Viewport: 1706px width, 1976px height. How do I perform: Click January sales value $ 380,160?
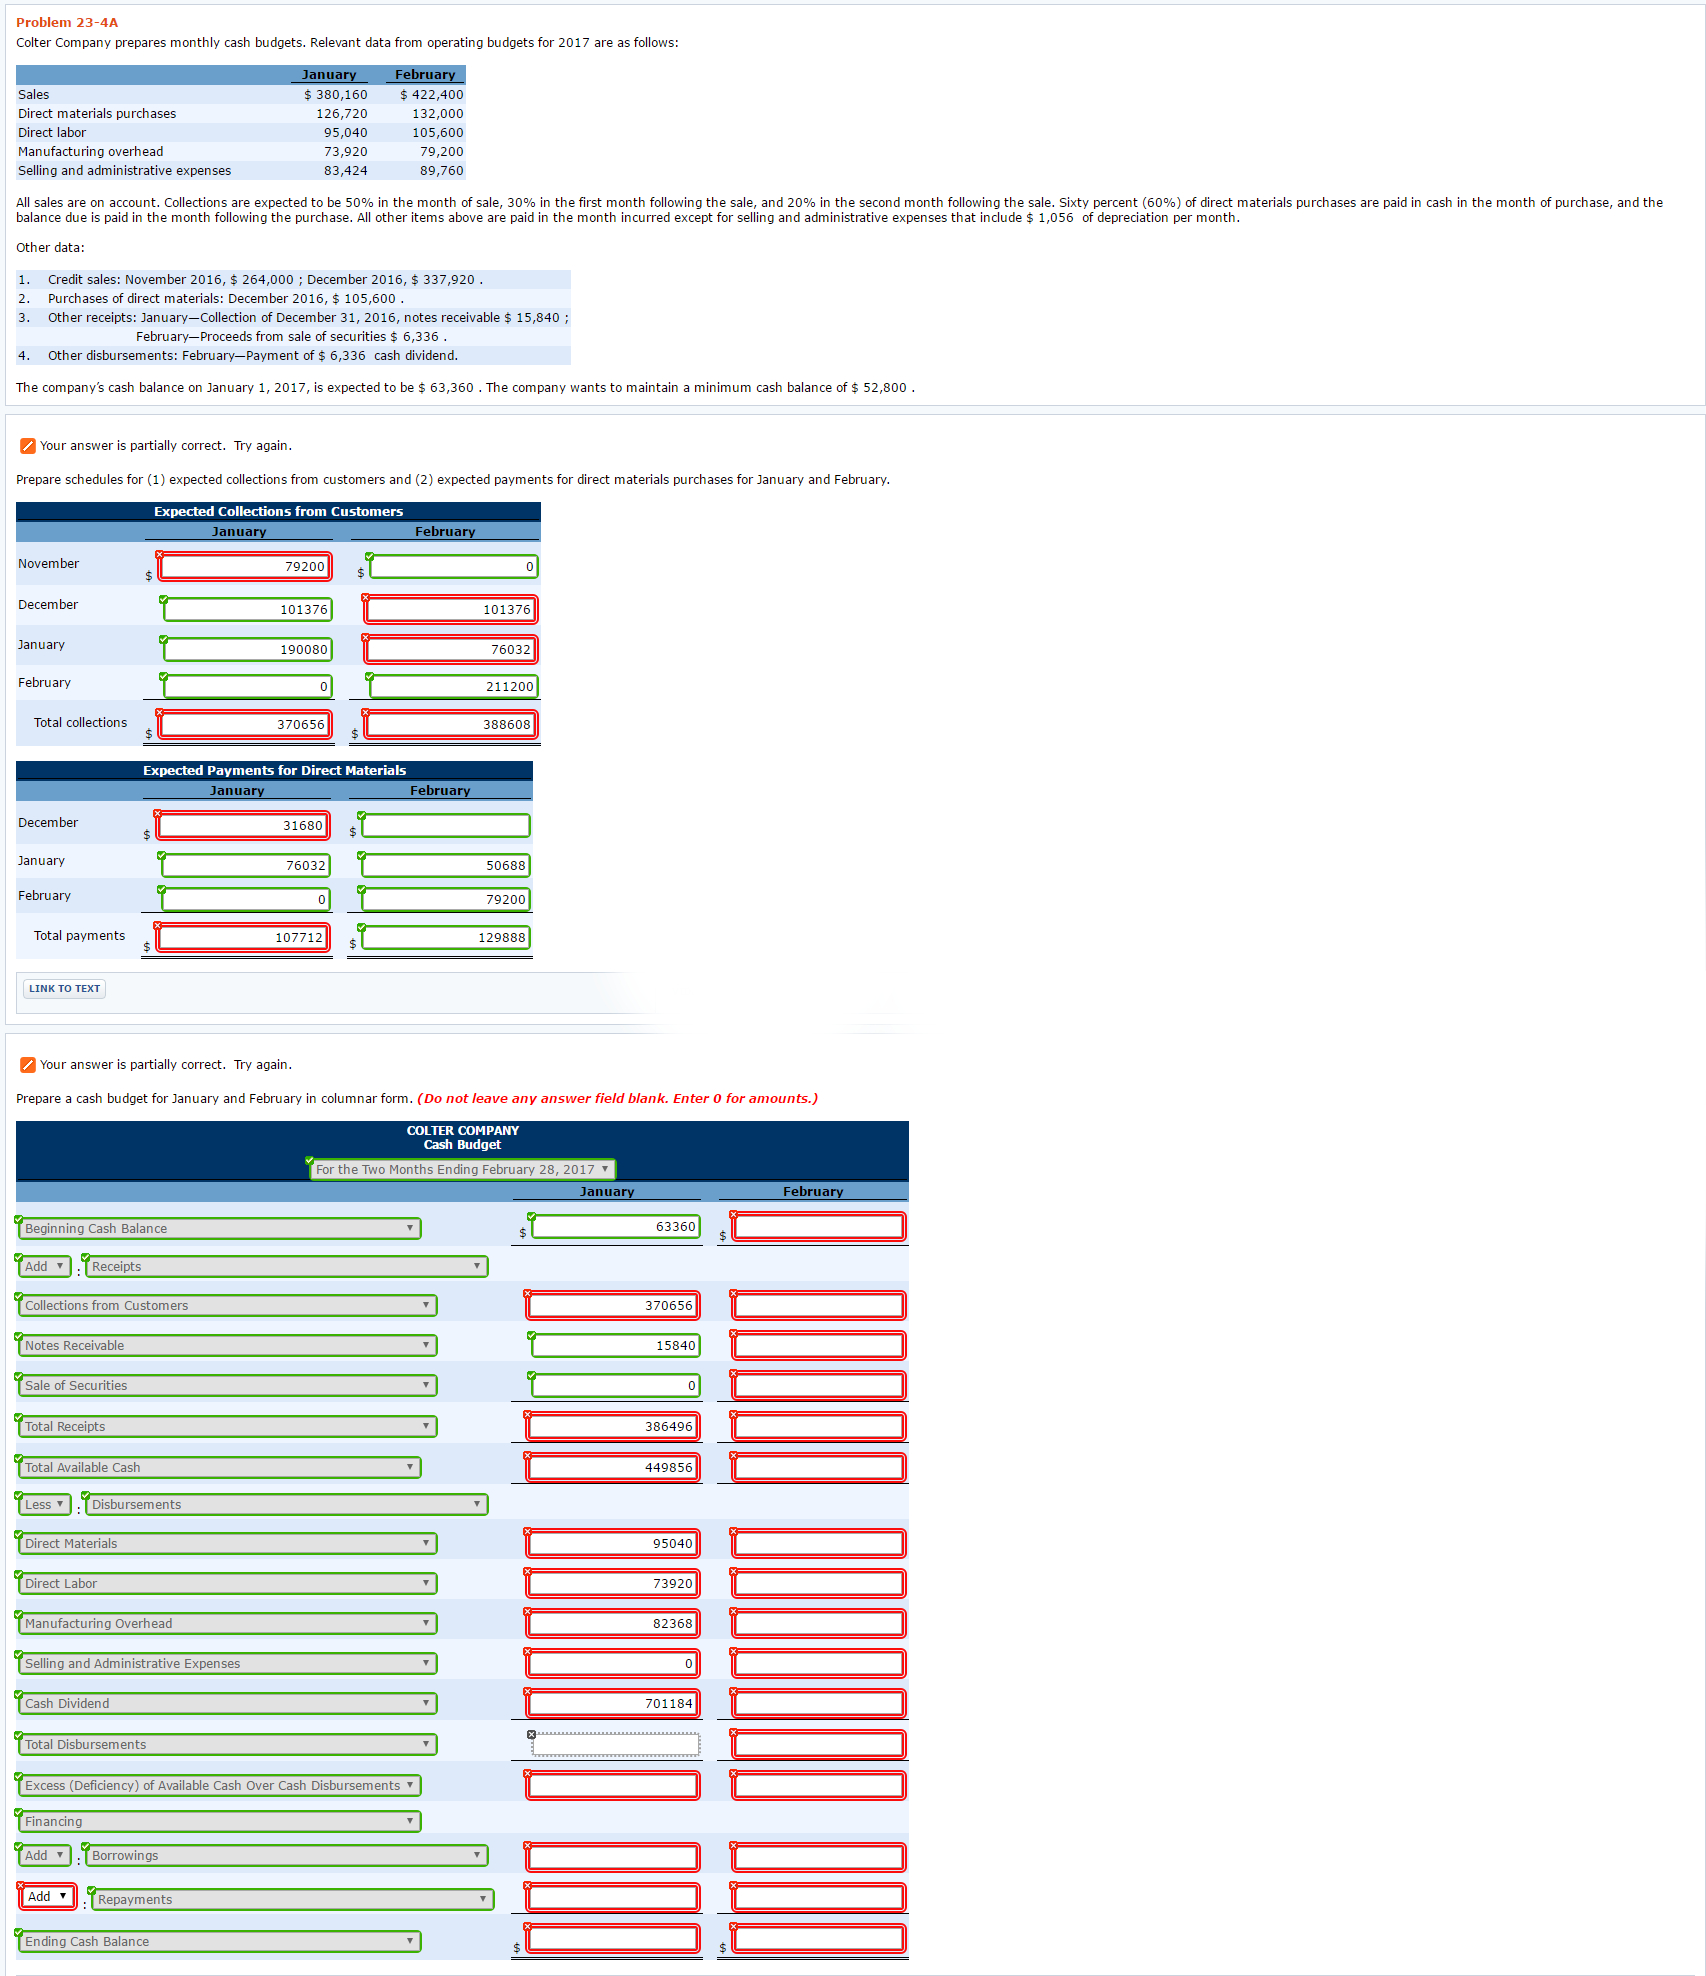coord(336,94)
